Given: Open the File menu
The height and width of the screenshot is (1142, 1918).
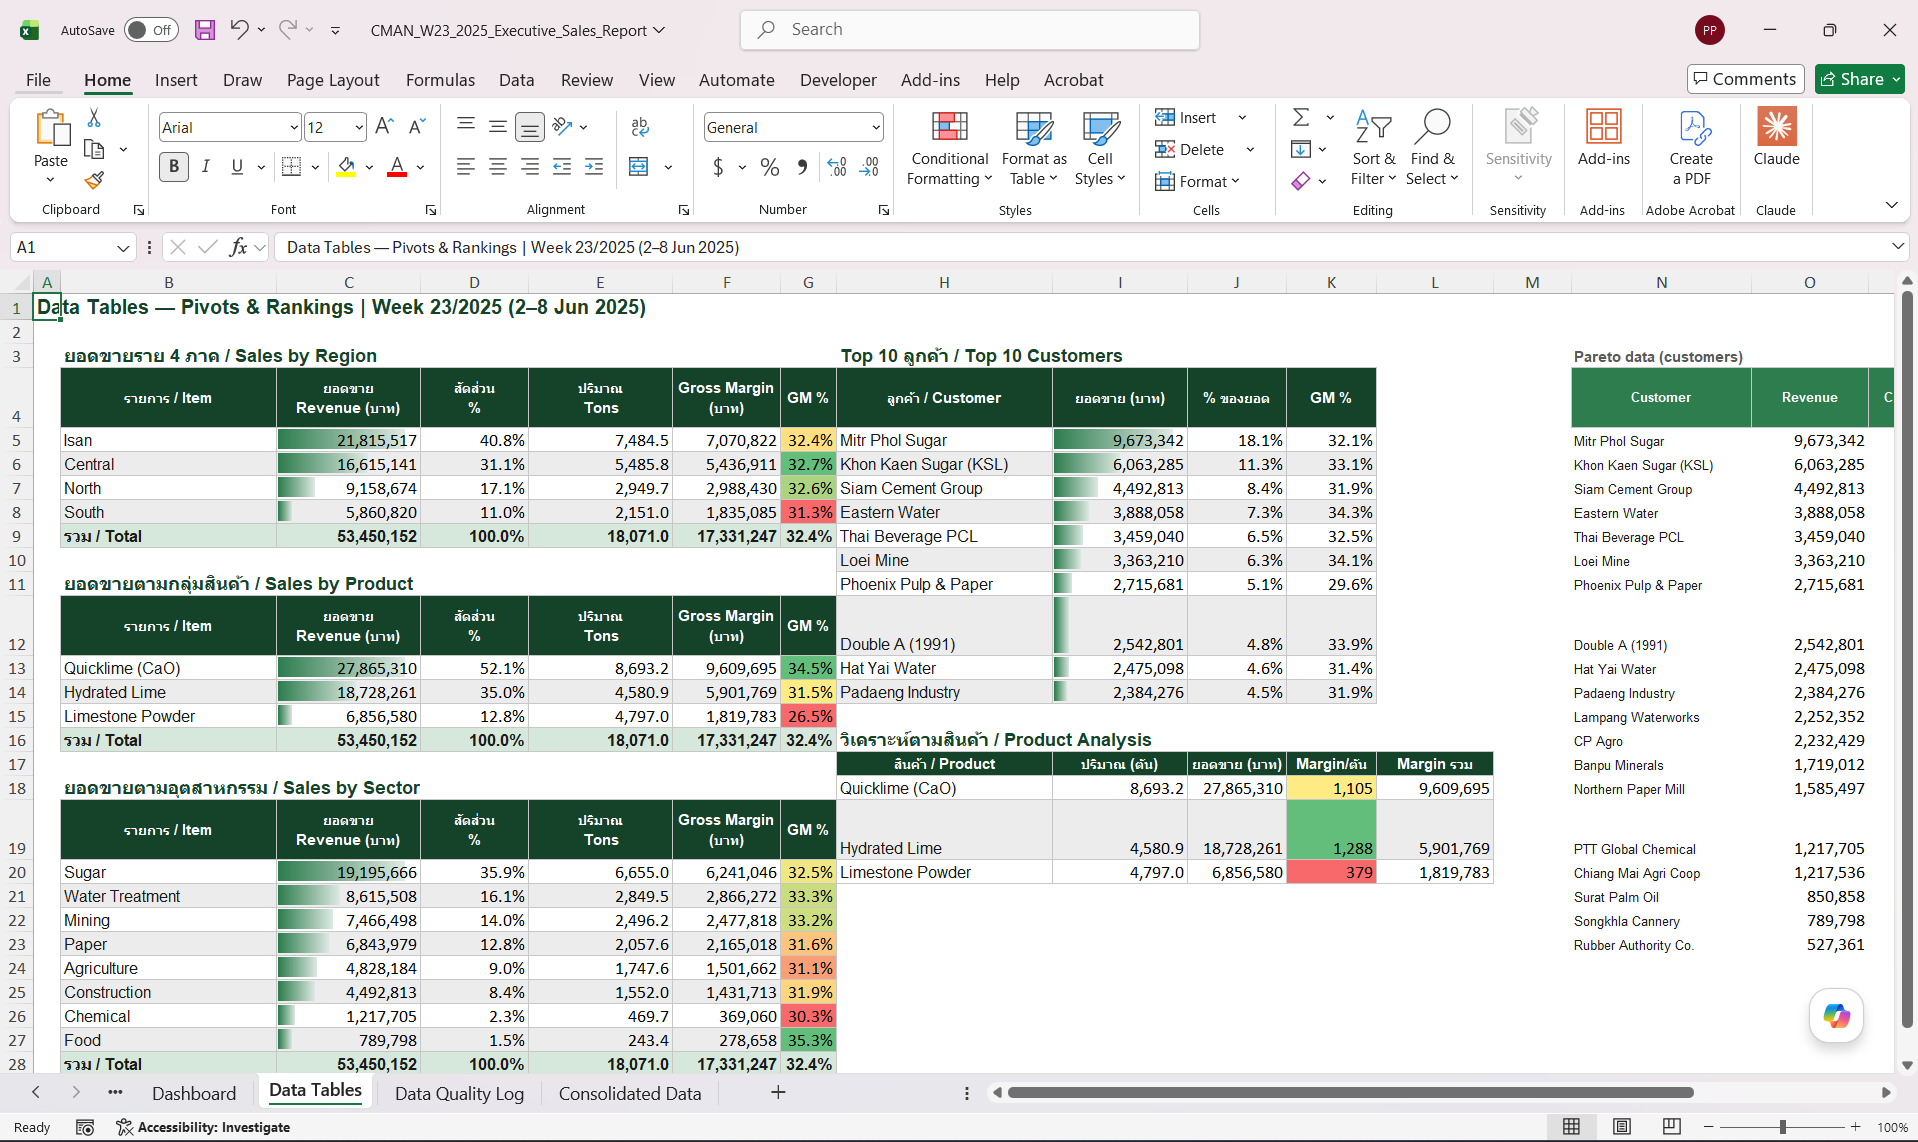Looking at the screenshot, I should (38, 80).
